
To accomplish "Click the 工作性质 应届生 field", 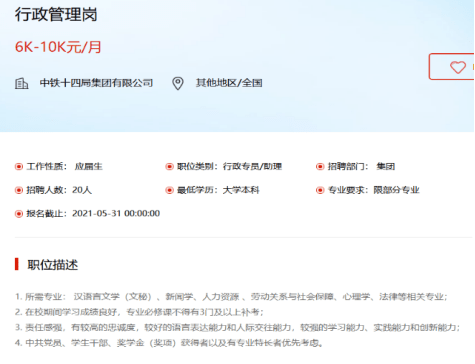I will point(64,166).
